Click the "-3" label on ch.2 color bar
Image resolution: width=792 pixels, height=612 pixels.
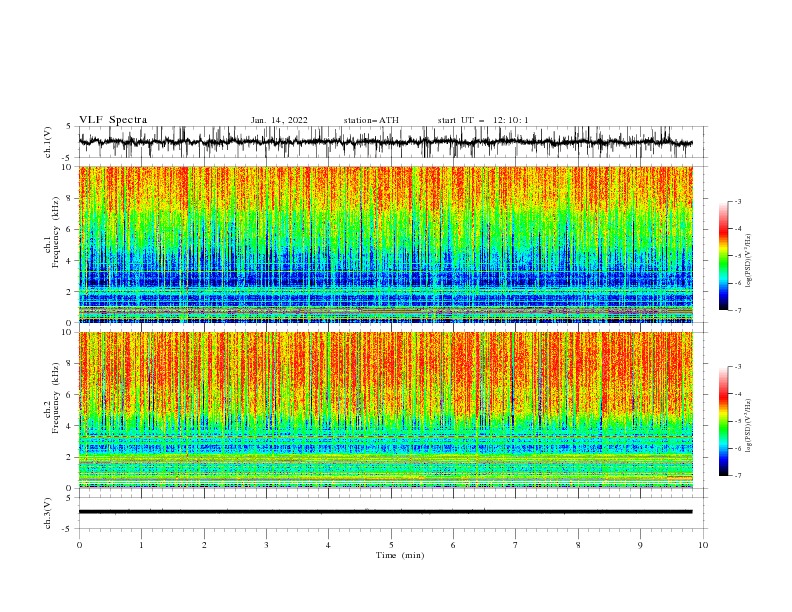[738, 367]
